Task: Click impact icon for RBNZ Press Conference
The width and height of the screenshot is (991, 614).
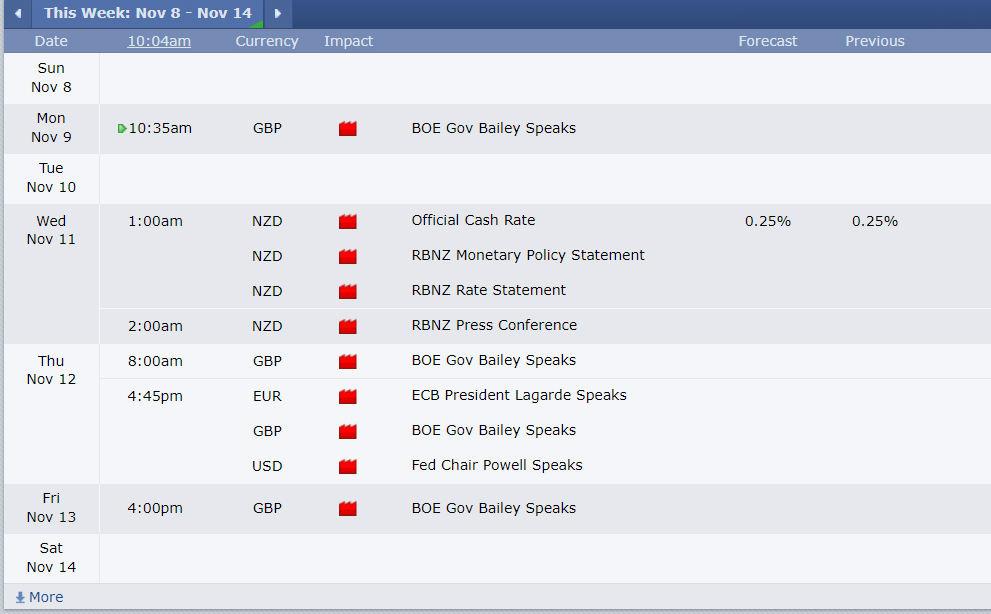Action: click(348, 326)
